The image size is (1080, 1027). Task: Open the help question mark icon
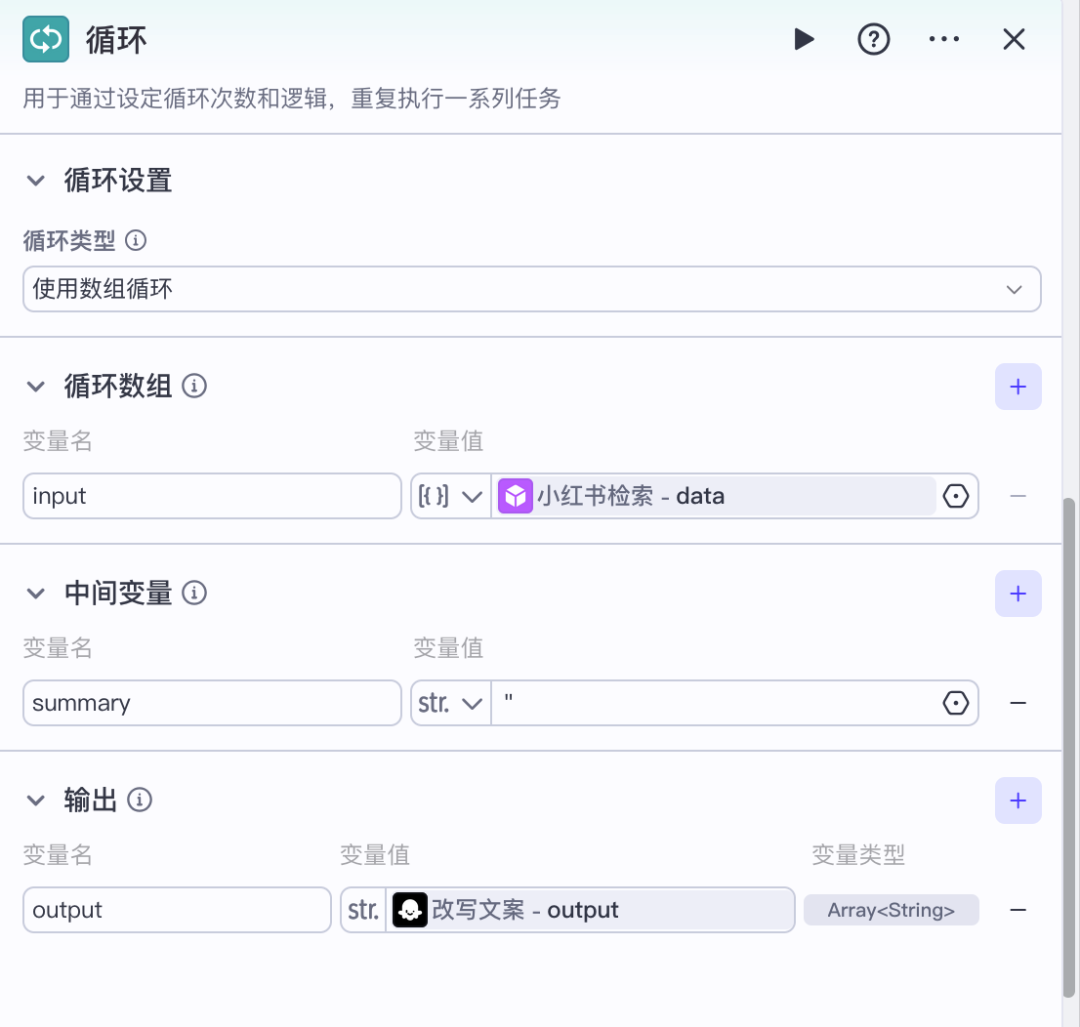pos(874,39)
